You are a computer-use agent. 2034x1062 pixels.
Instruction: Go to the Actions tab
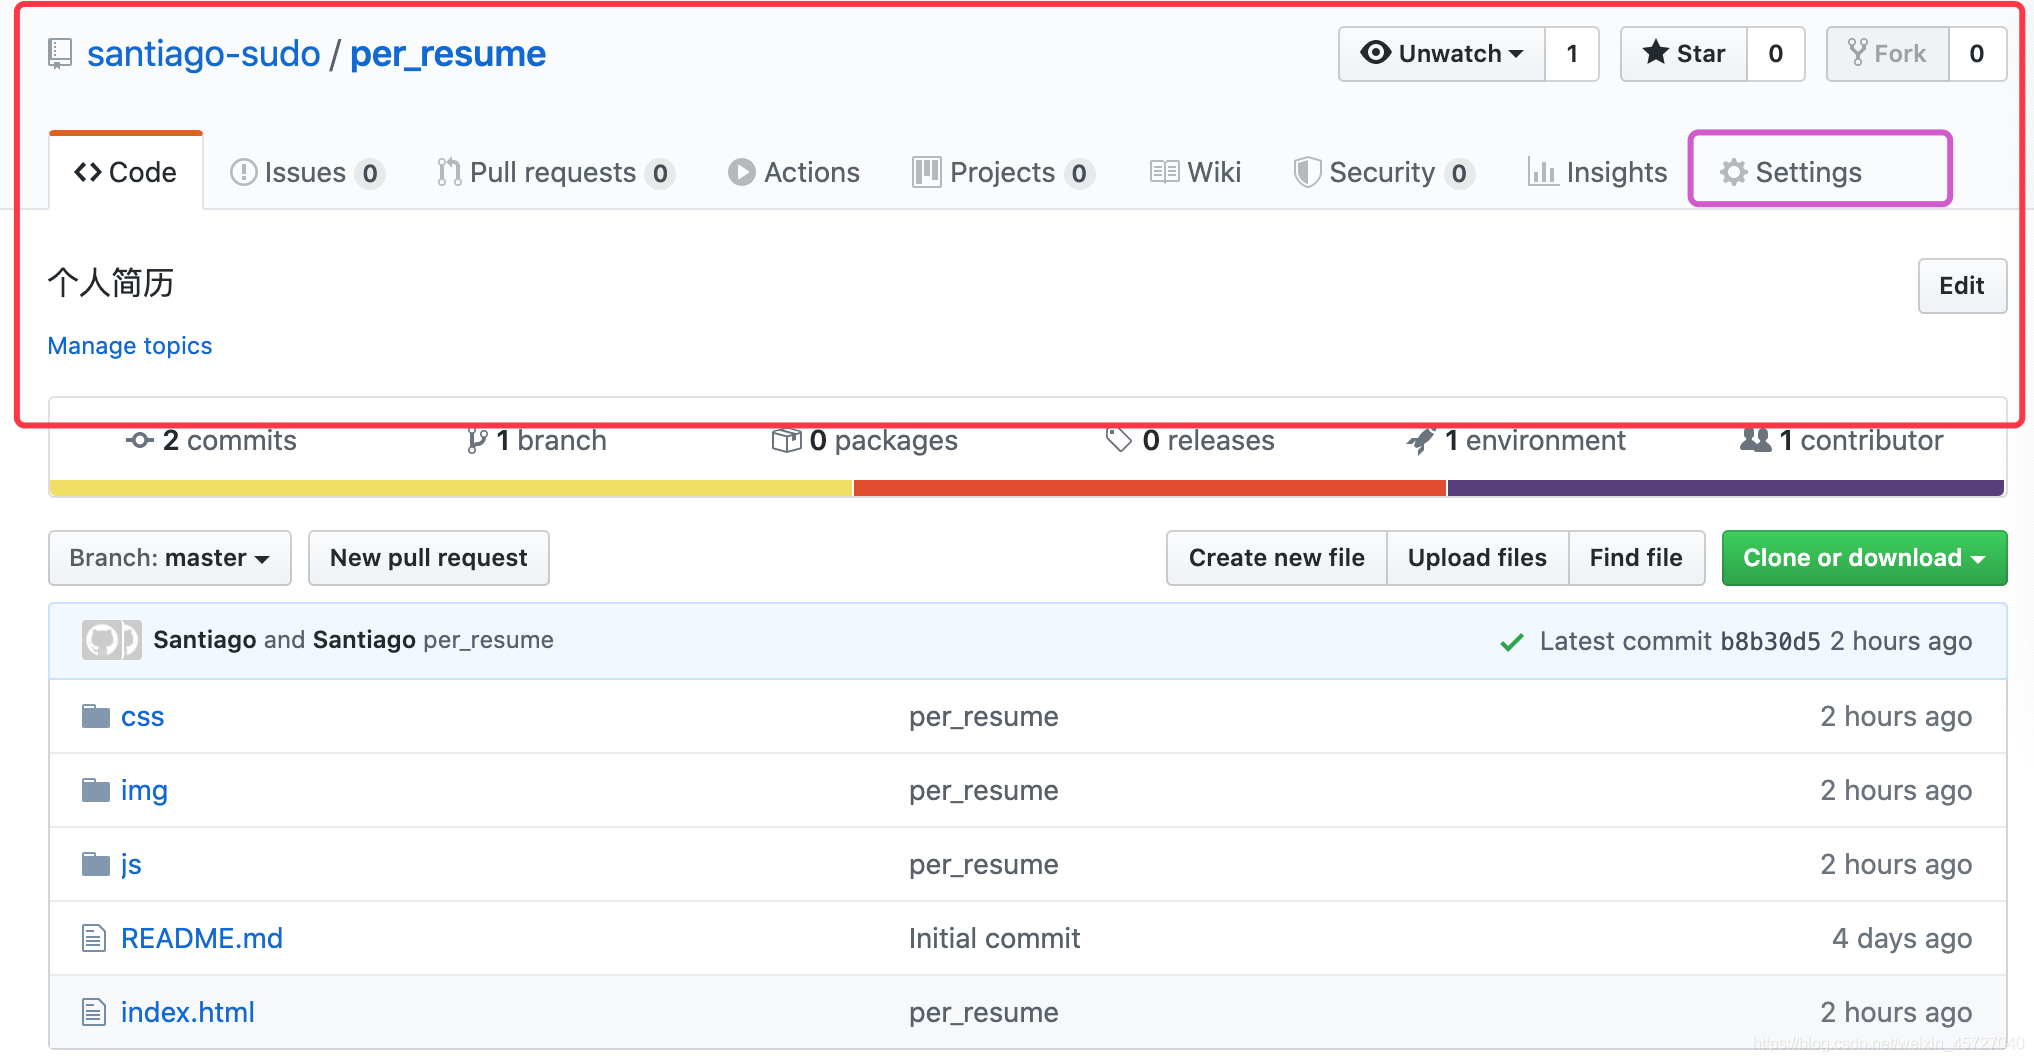(x=794, y=173)
